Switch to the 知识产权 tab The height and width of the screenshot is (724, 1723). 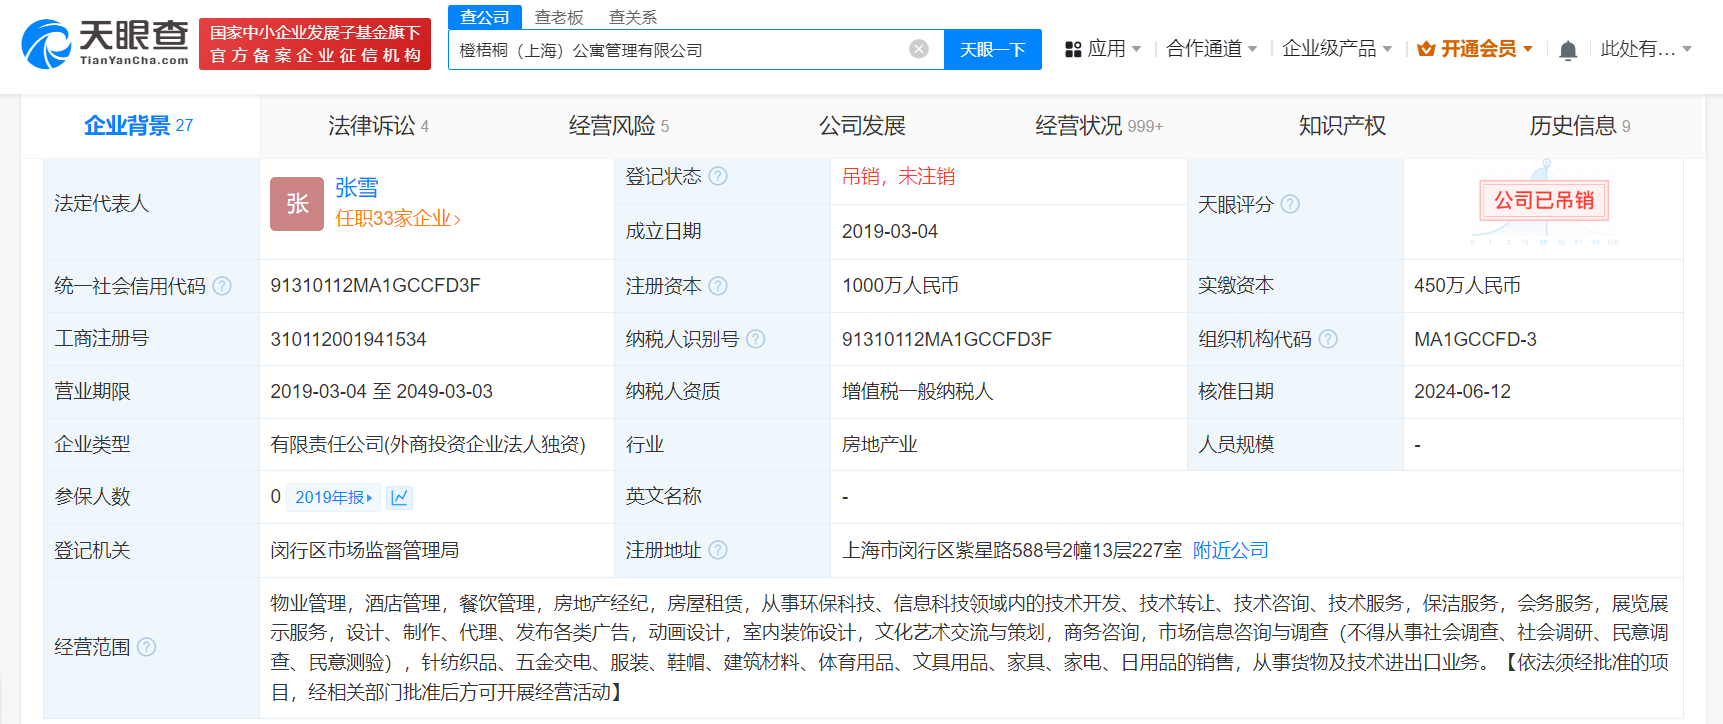1342,126
